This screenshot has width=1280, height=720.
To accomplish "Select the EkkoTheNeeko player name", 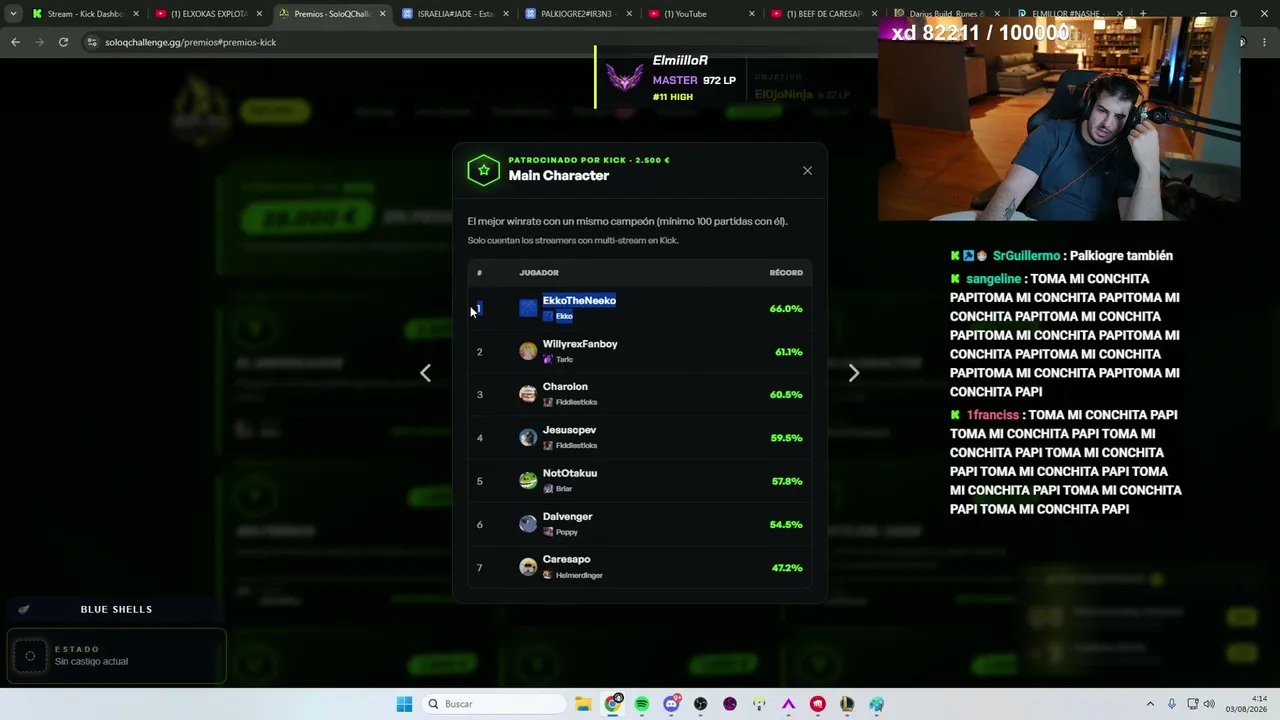I will 579,300.
